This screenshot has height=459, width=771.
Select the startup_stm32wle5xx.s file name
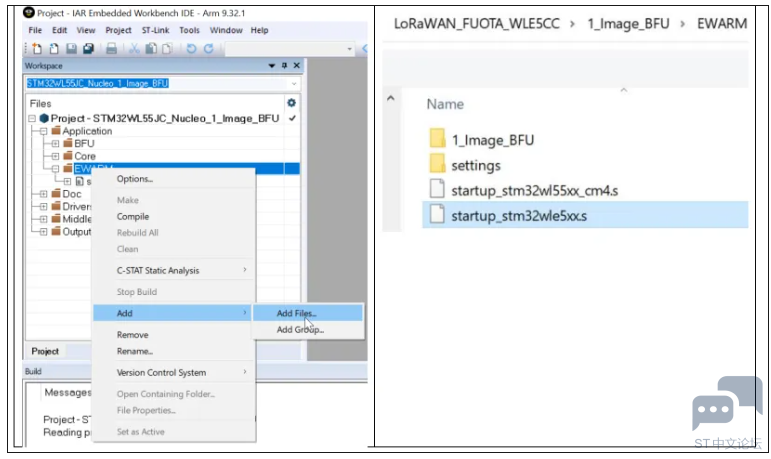pos(519,216)
